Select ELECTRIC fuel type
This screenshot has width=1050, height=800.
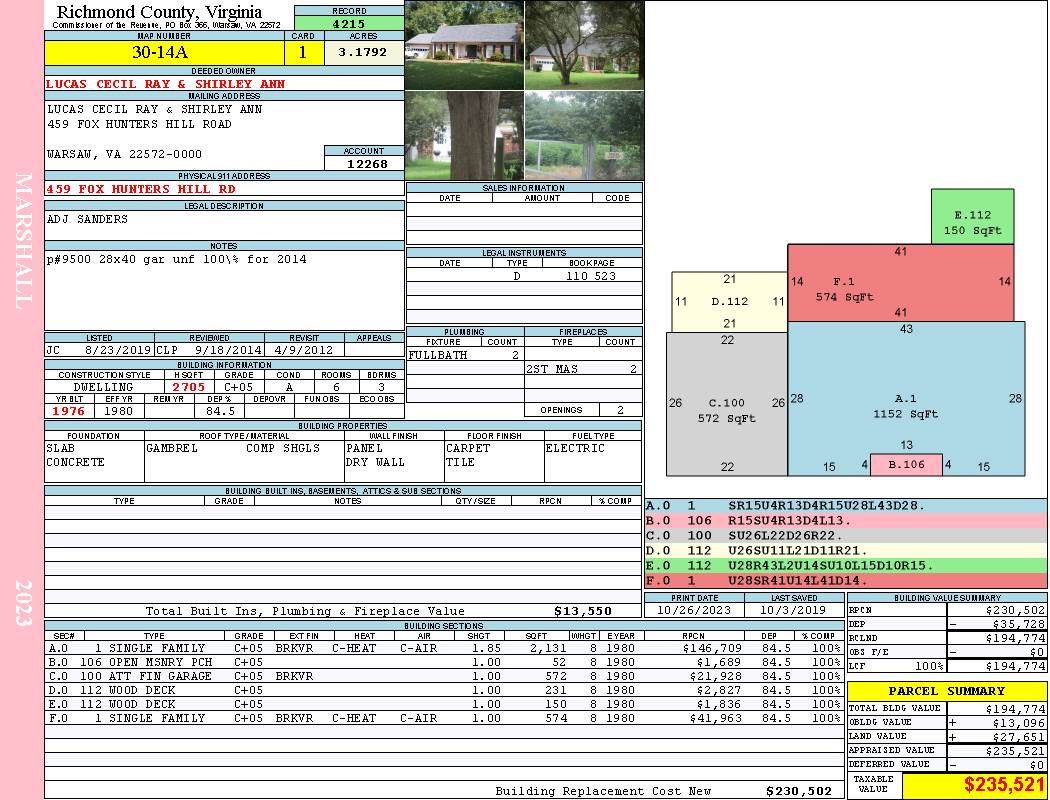pos(575,448)
